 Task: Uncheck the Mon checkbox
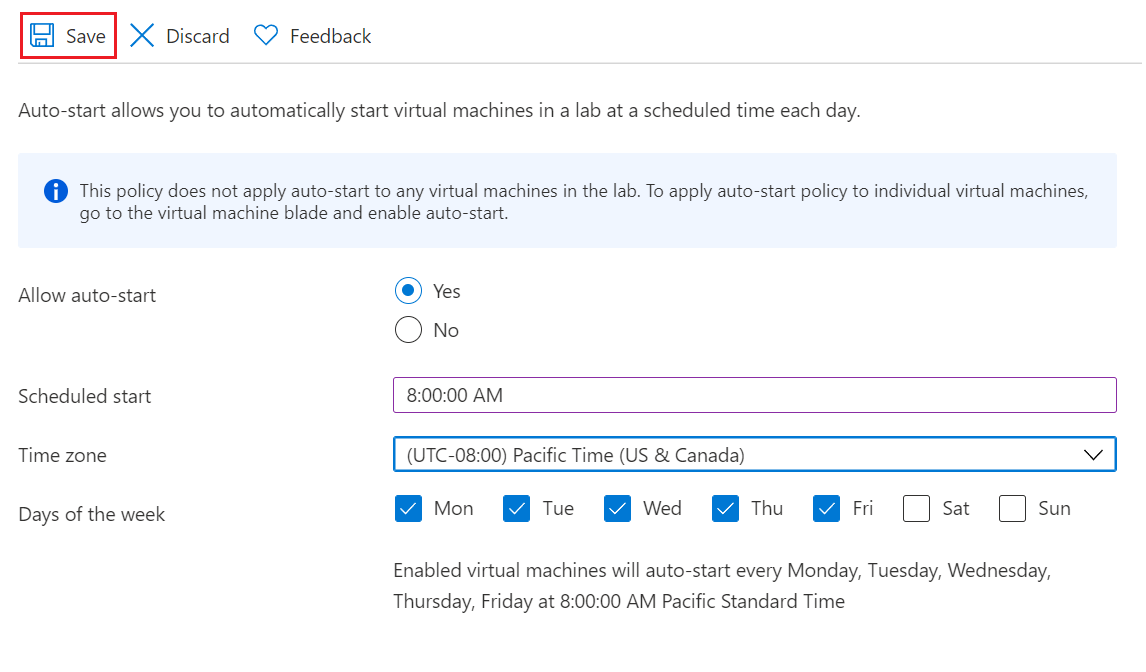[408, 509]
